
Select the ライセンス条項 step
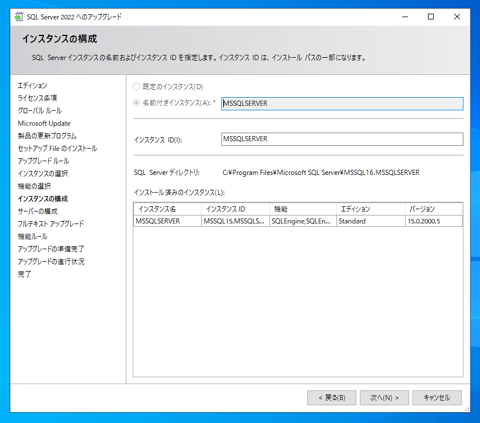[37, 98]
